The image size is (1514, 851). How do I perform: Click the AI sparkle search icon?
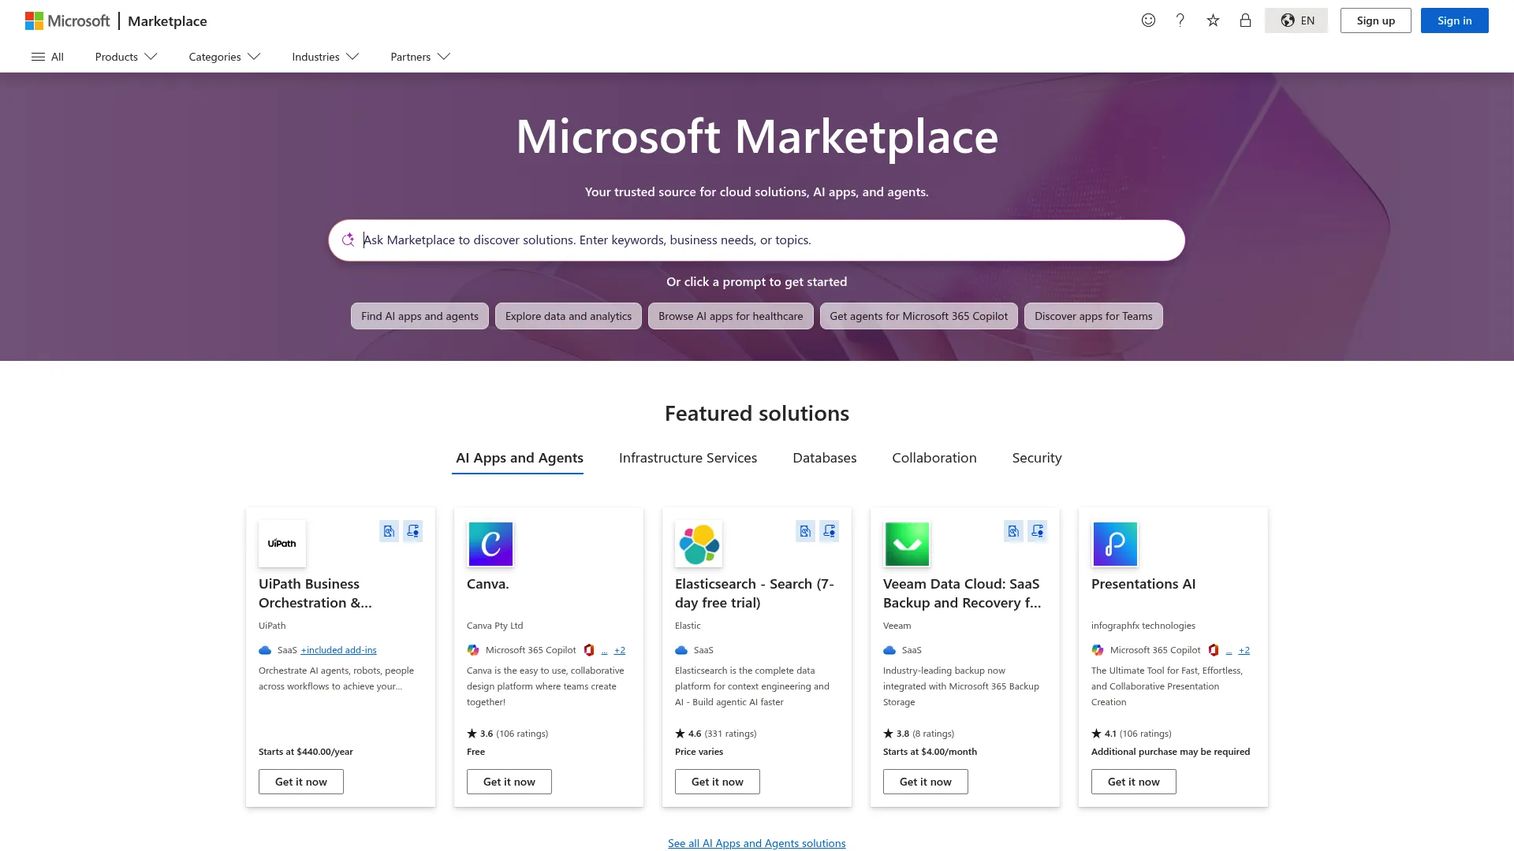[x=348, y=240]
